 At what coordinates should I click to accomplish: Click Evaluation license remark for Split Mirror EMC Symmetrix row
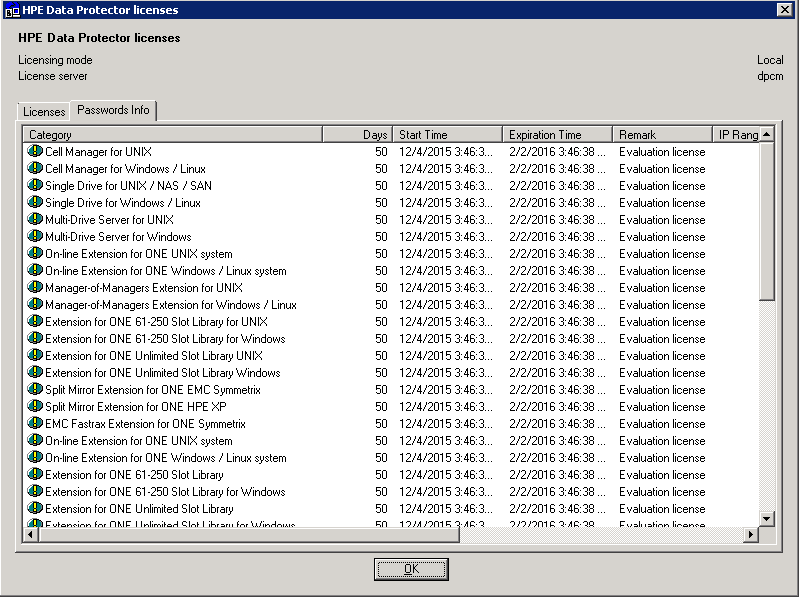(662, 390)
